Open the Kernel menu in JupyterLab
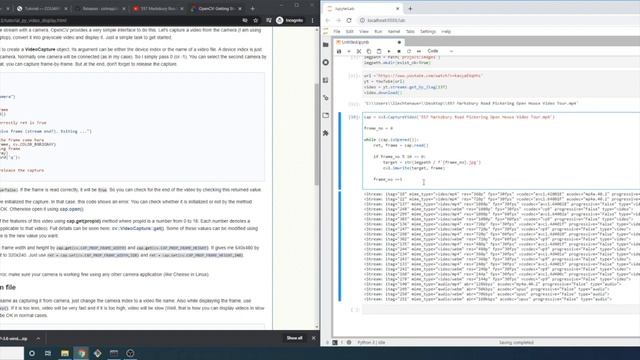640x360 pixels. click(394, 31)
